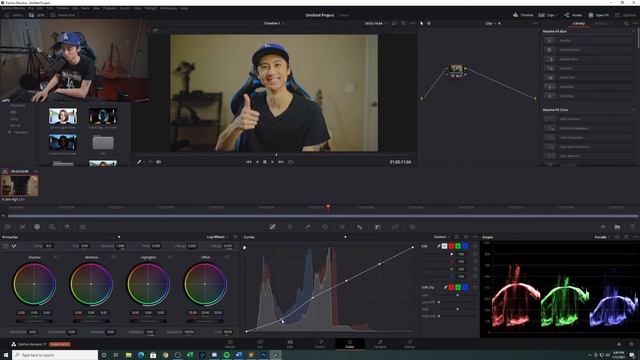This screenshot has height=360, width=640.
Task: Switch to the Settings tab in Open FX
Action: 600,24
